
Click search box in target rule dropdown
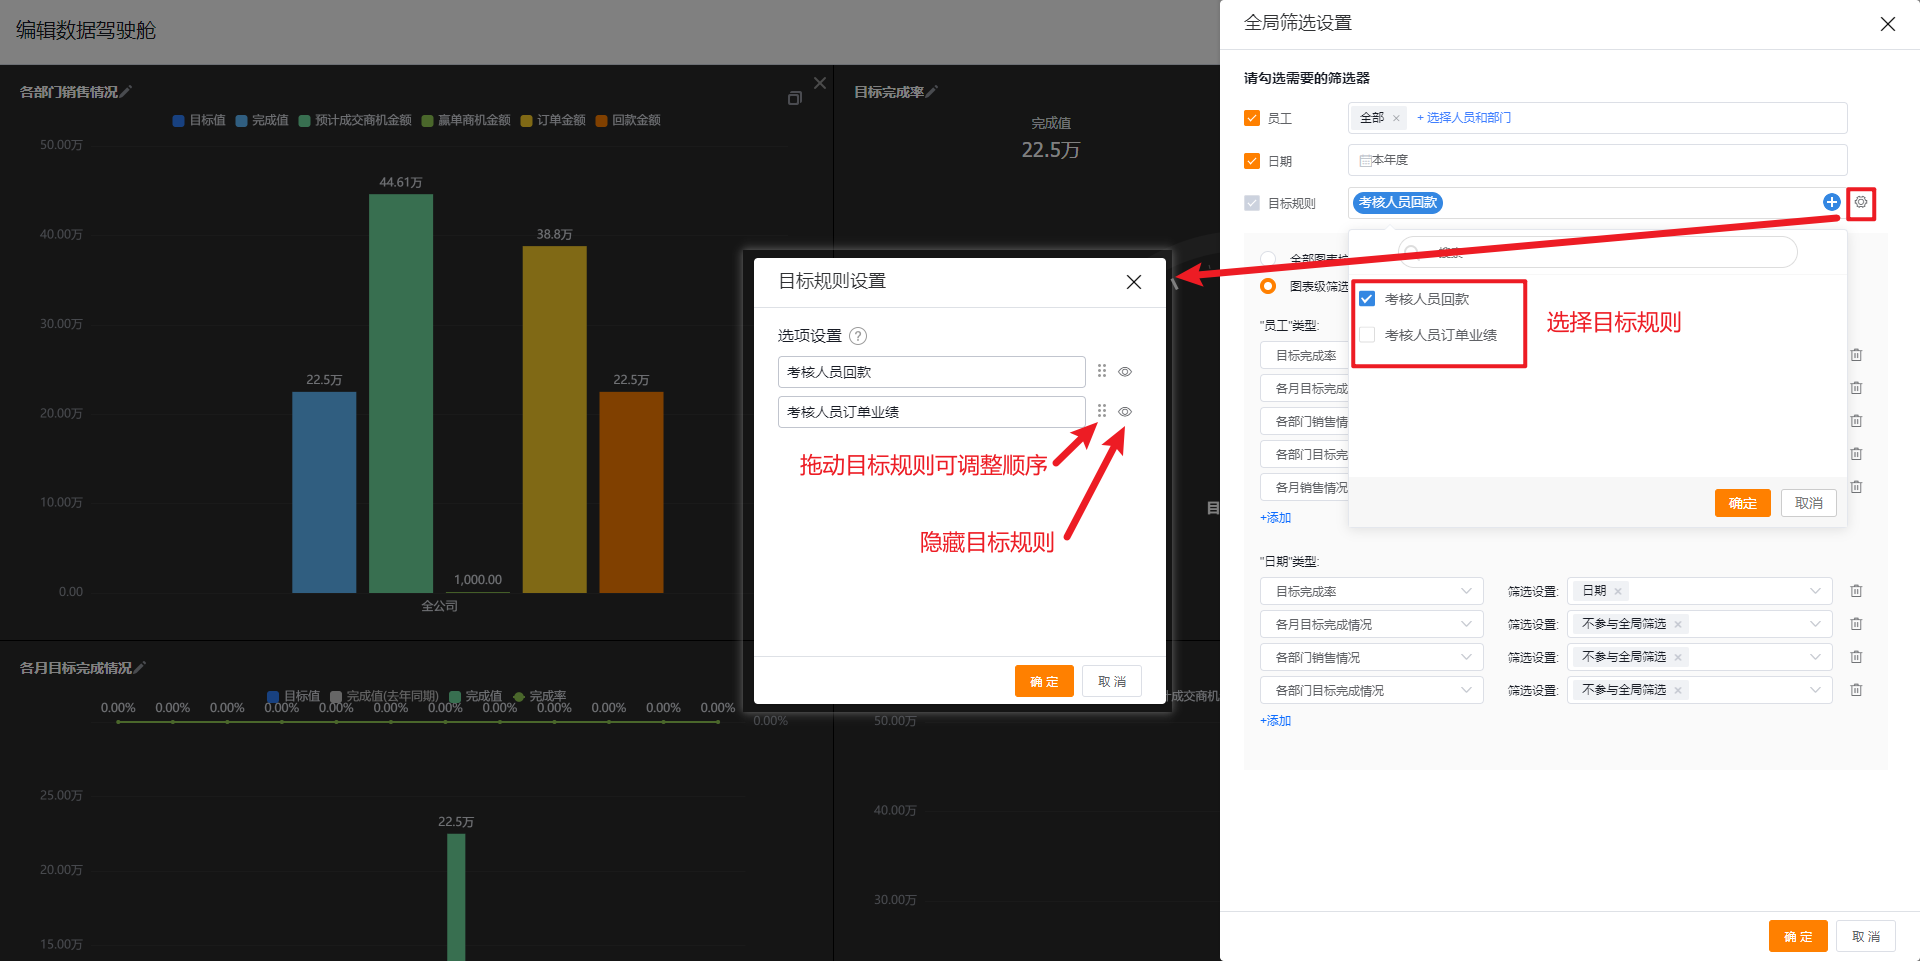click(1597, 252)
